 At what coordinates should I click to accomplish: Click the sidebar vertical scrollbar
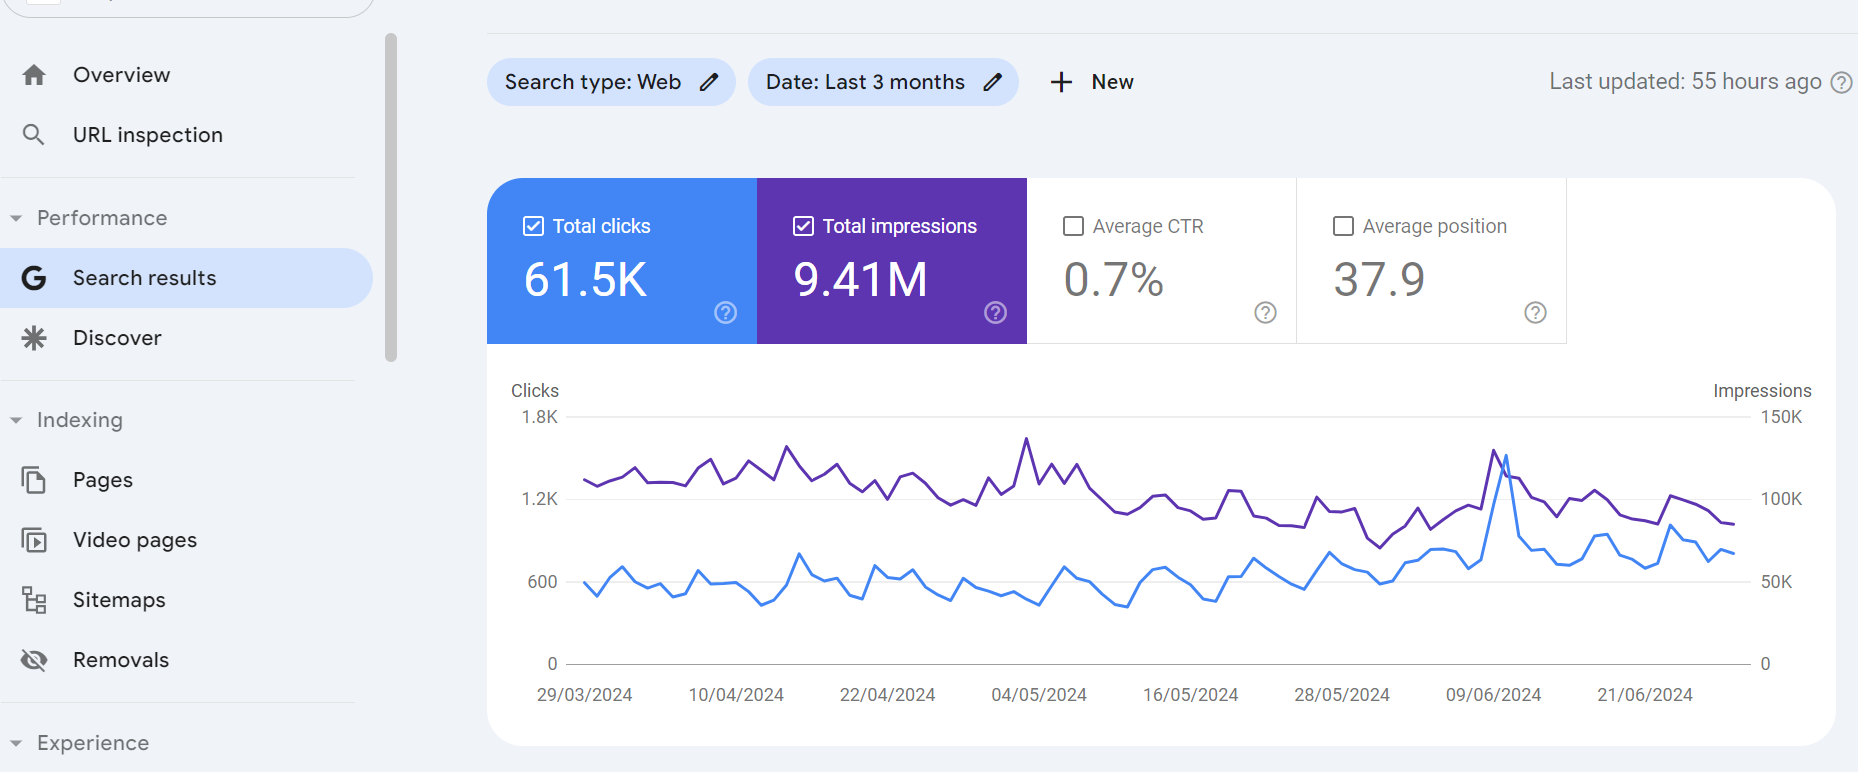coord(391,198)
